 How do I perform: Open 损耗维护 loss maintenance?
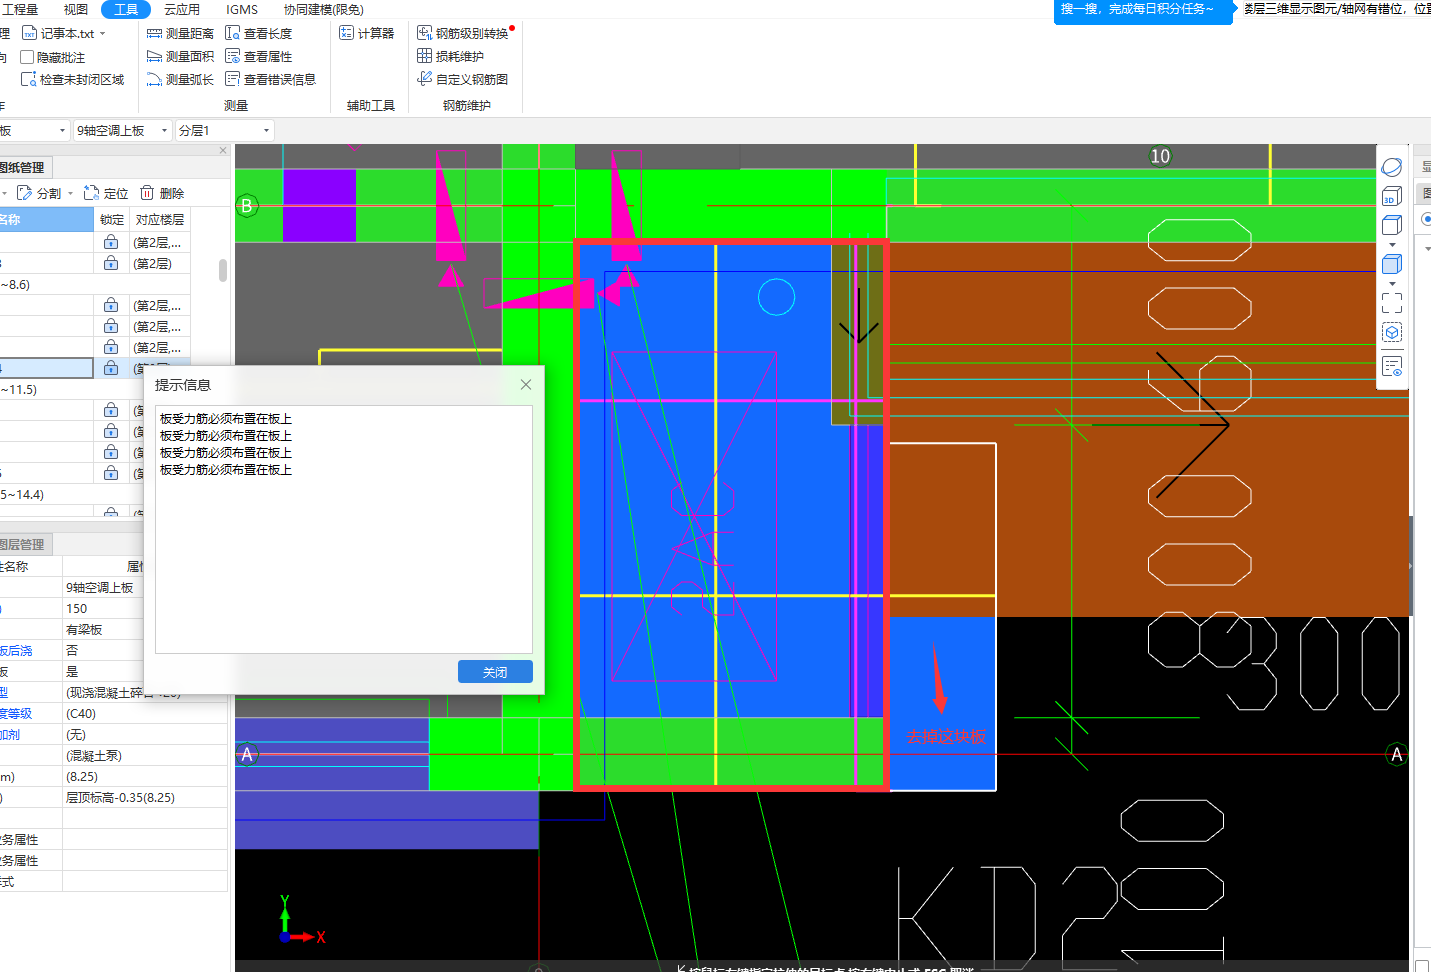coord(451,56)
